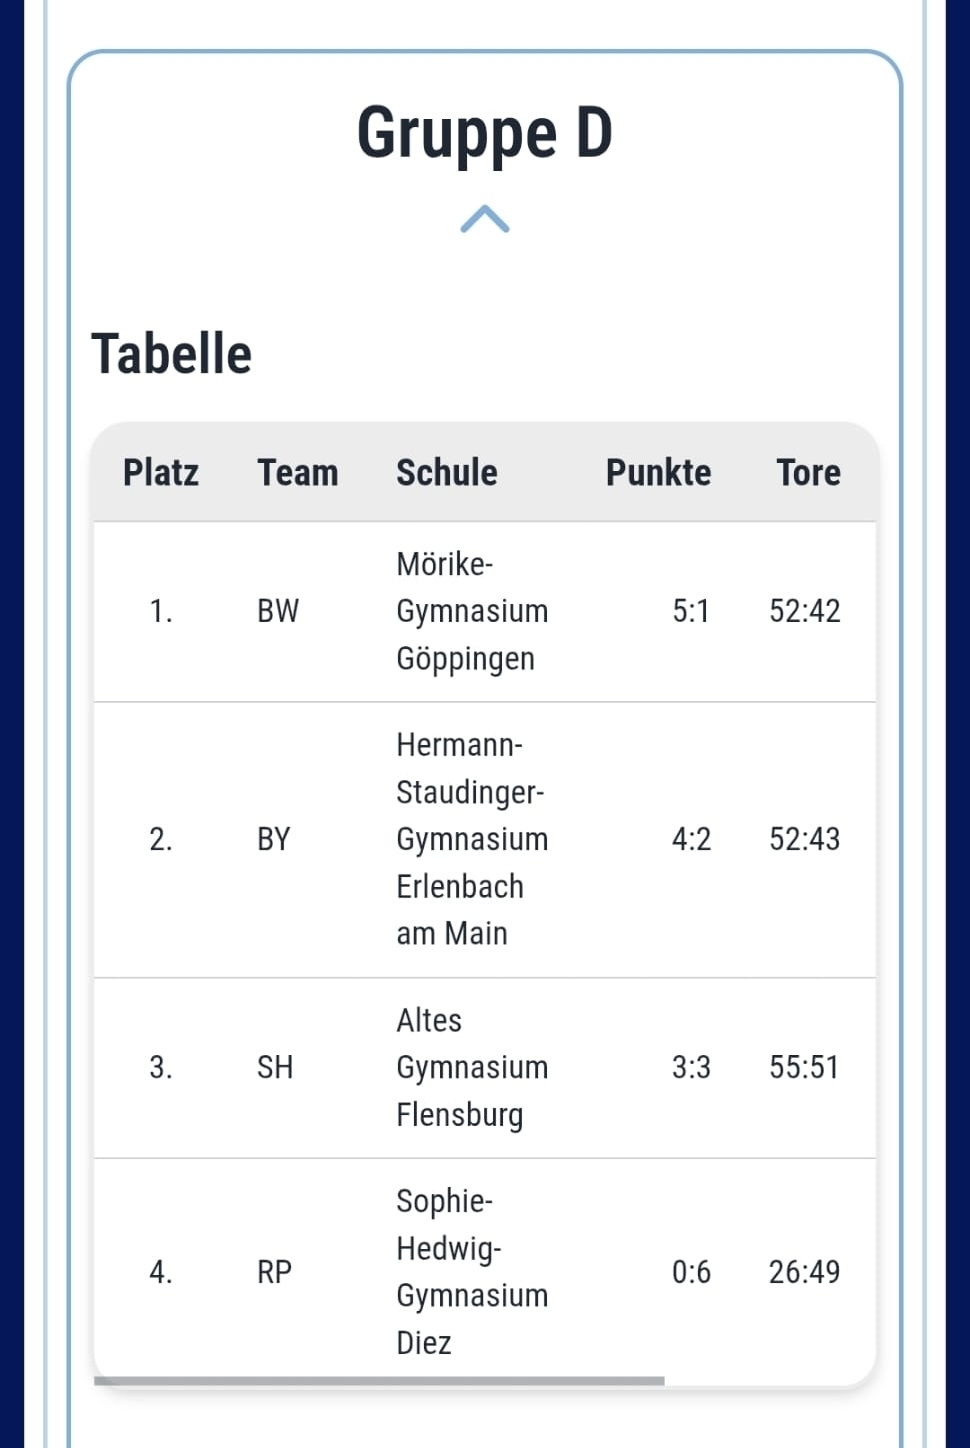Screen dimensions: 970x1448
Task: Click the BW team abbreviation
Action: point(277,611)
